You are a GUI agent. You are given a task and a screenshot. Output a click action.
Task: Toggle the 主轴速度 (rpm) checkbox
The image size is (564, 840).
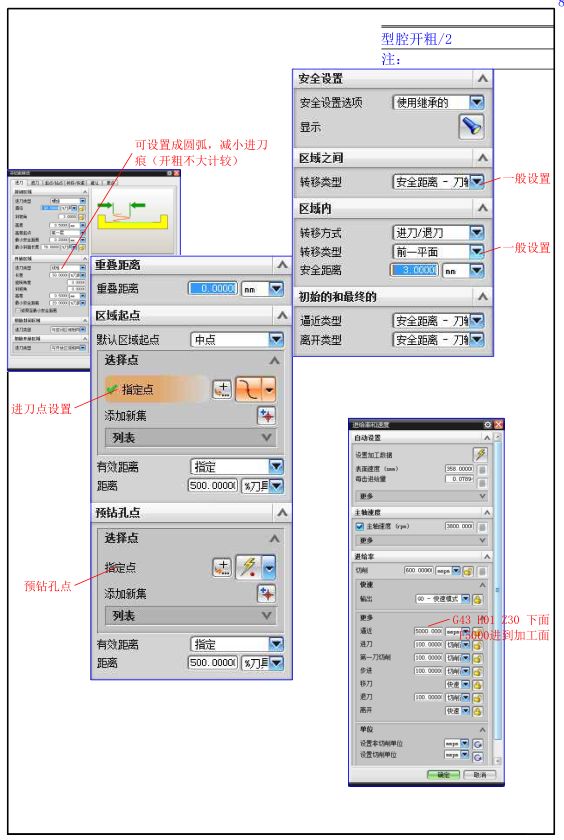tap(360, 527)
